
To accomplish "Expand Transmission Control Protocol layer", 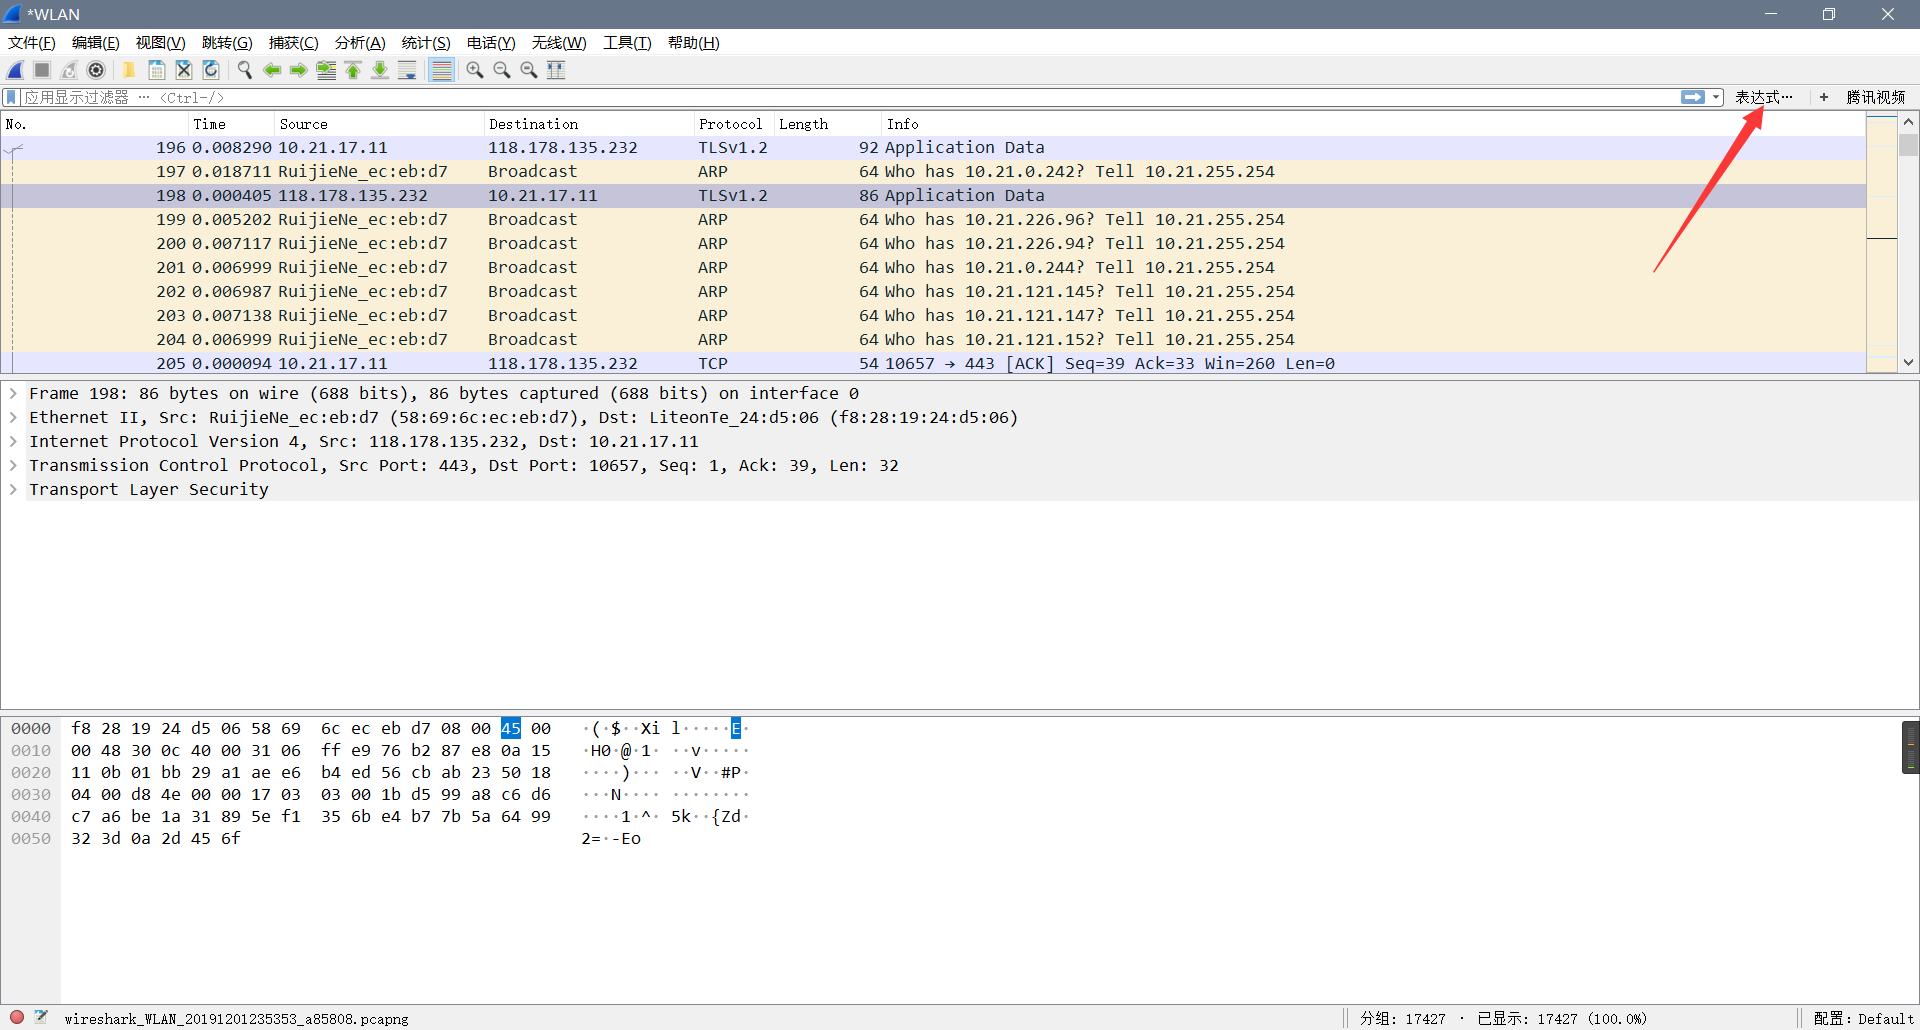I will click(x=14, y=465).
